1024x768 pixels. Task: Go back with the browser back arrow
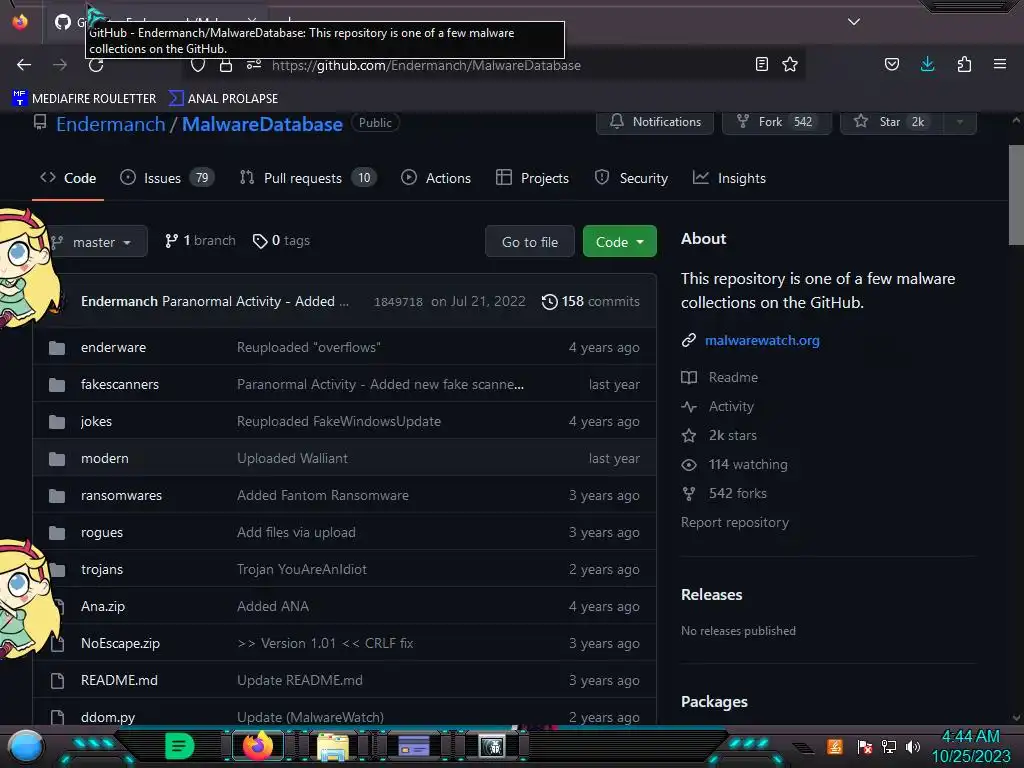[24, 65]
